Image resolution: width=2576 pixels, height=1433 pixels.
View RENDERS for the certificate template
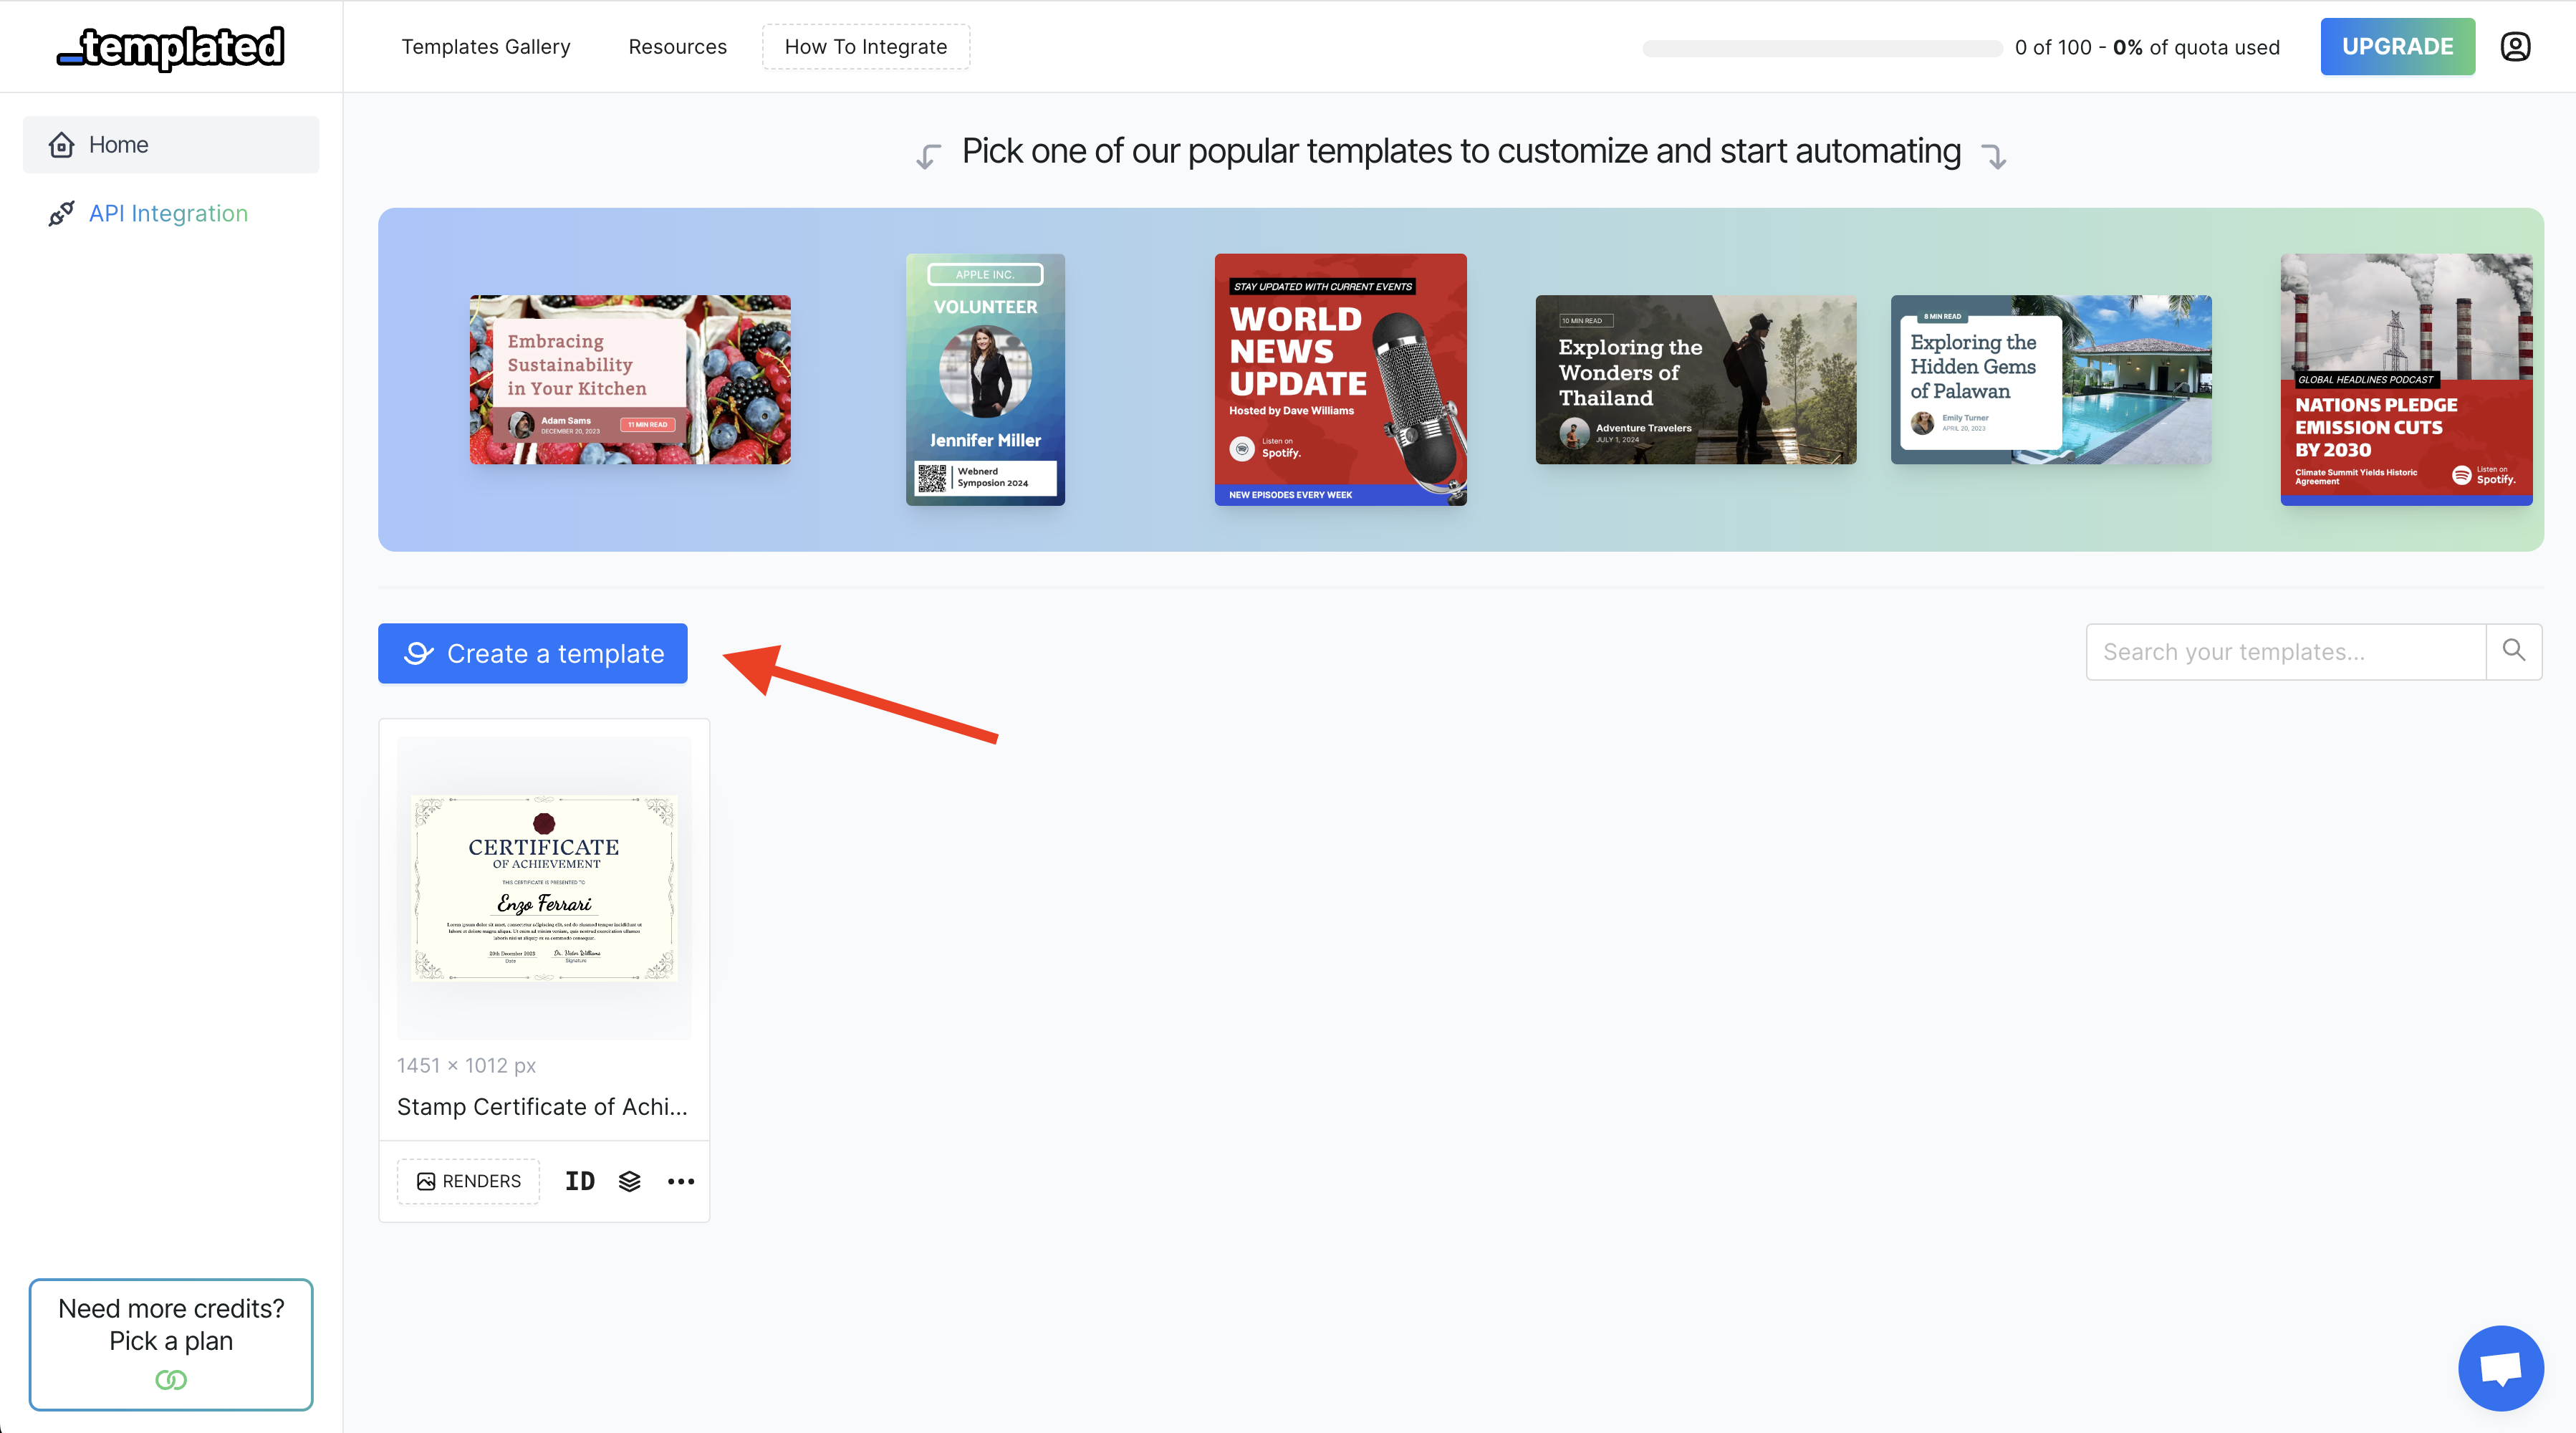[468, 1181]
